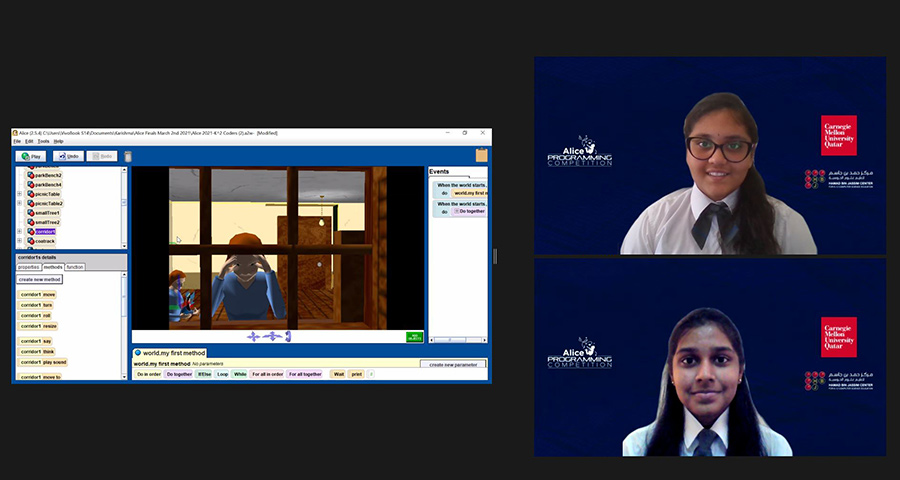This screenshot has width=900, height=480.
Task: Expand the picnicTable tree node
Action: pyautogui.click(x=20, y=194)
